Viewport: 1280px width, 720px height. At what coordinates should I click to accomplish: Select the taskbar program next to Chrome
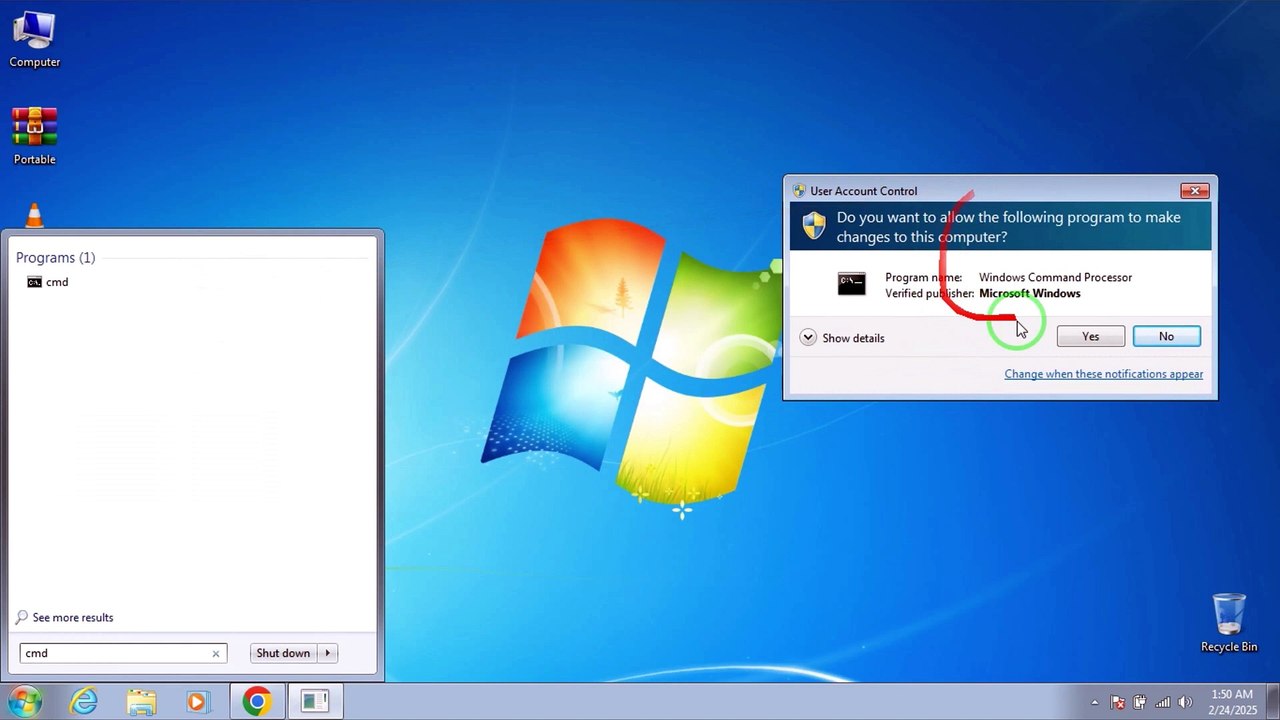coord(315,702)
